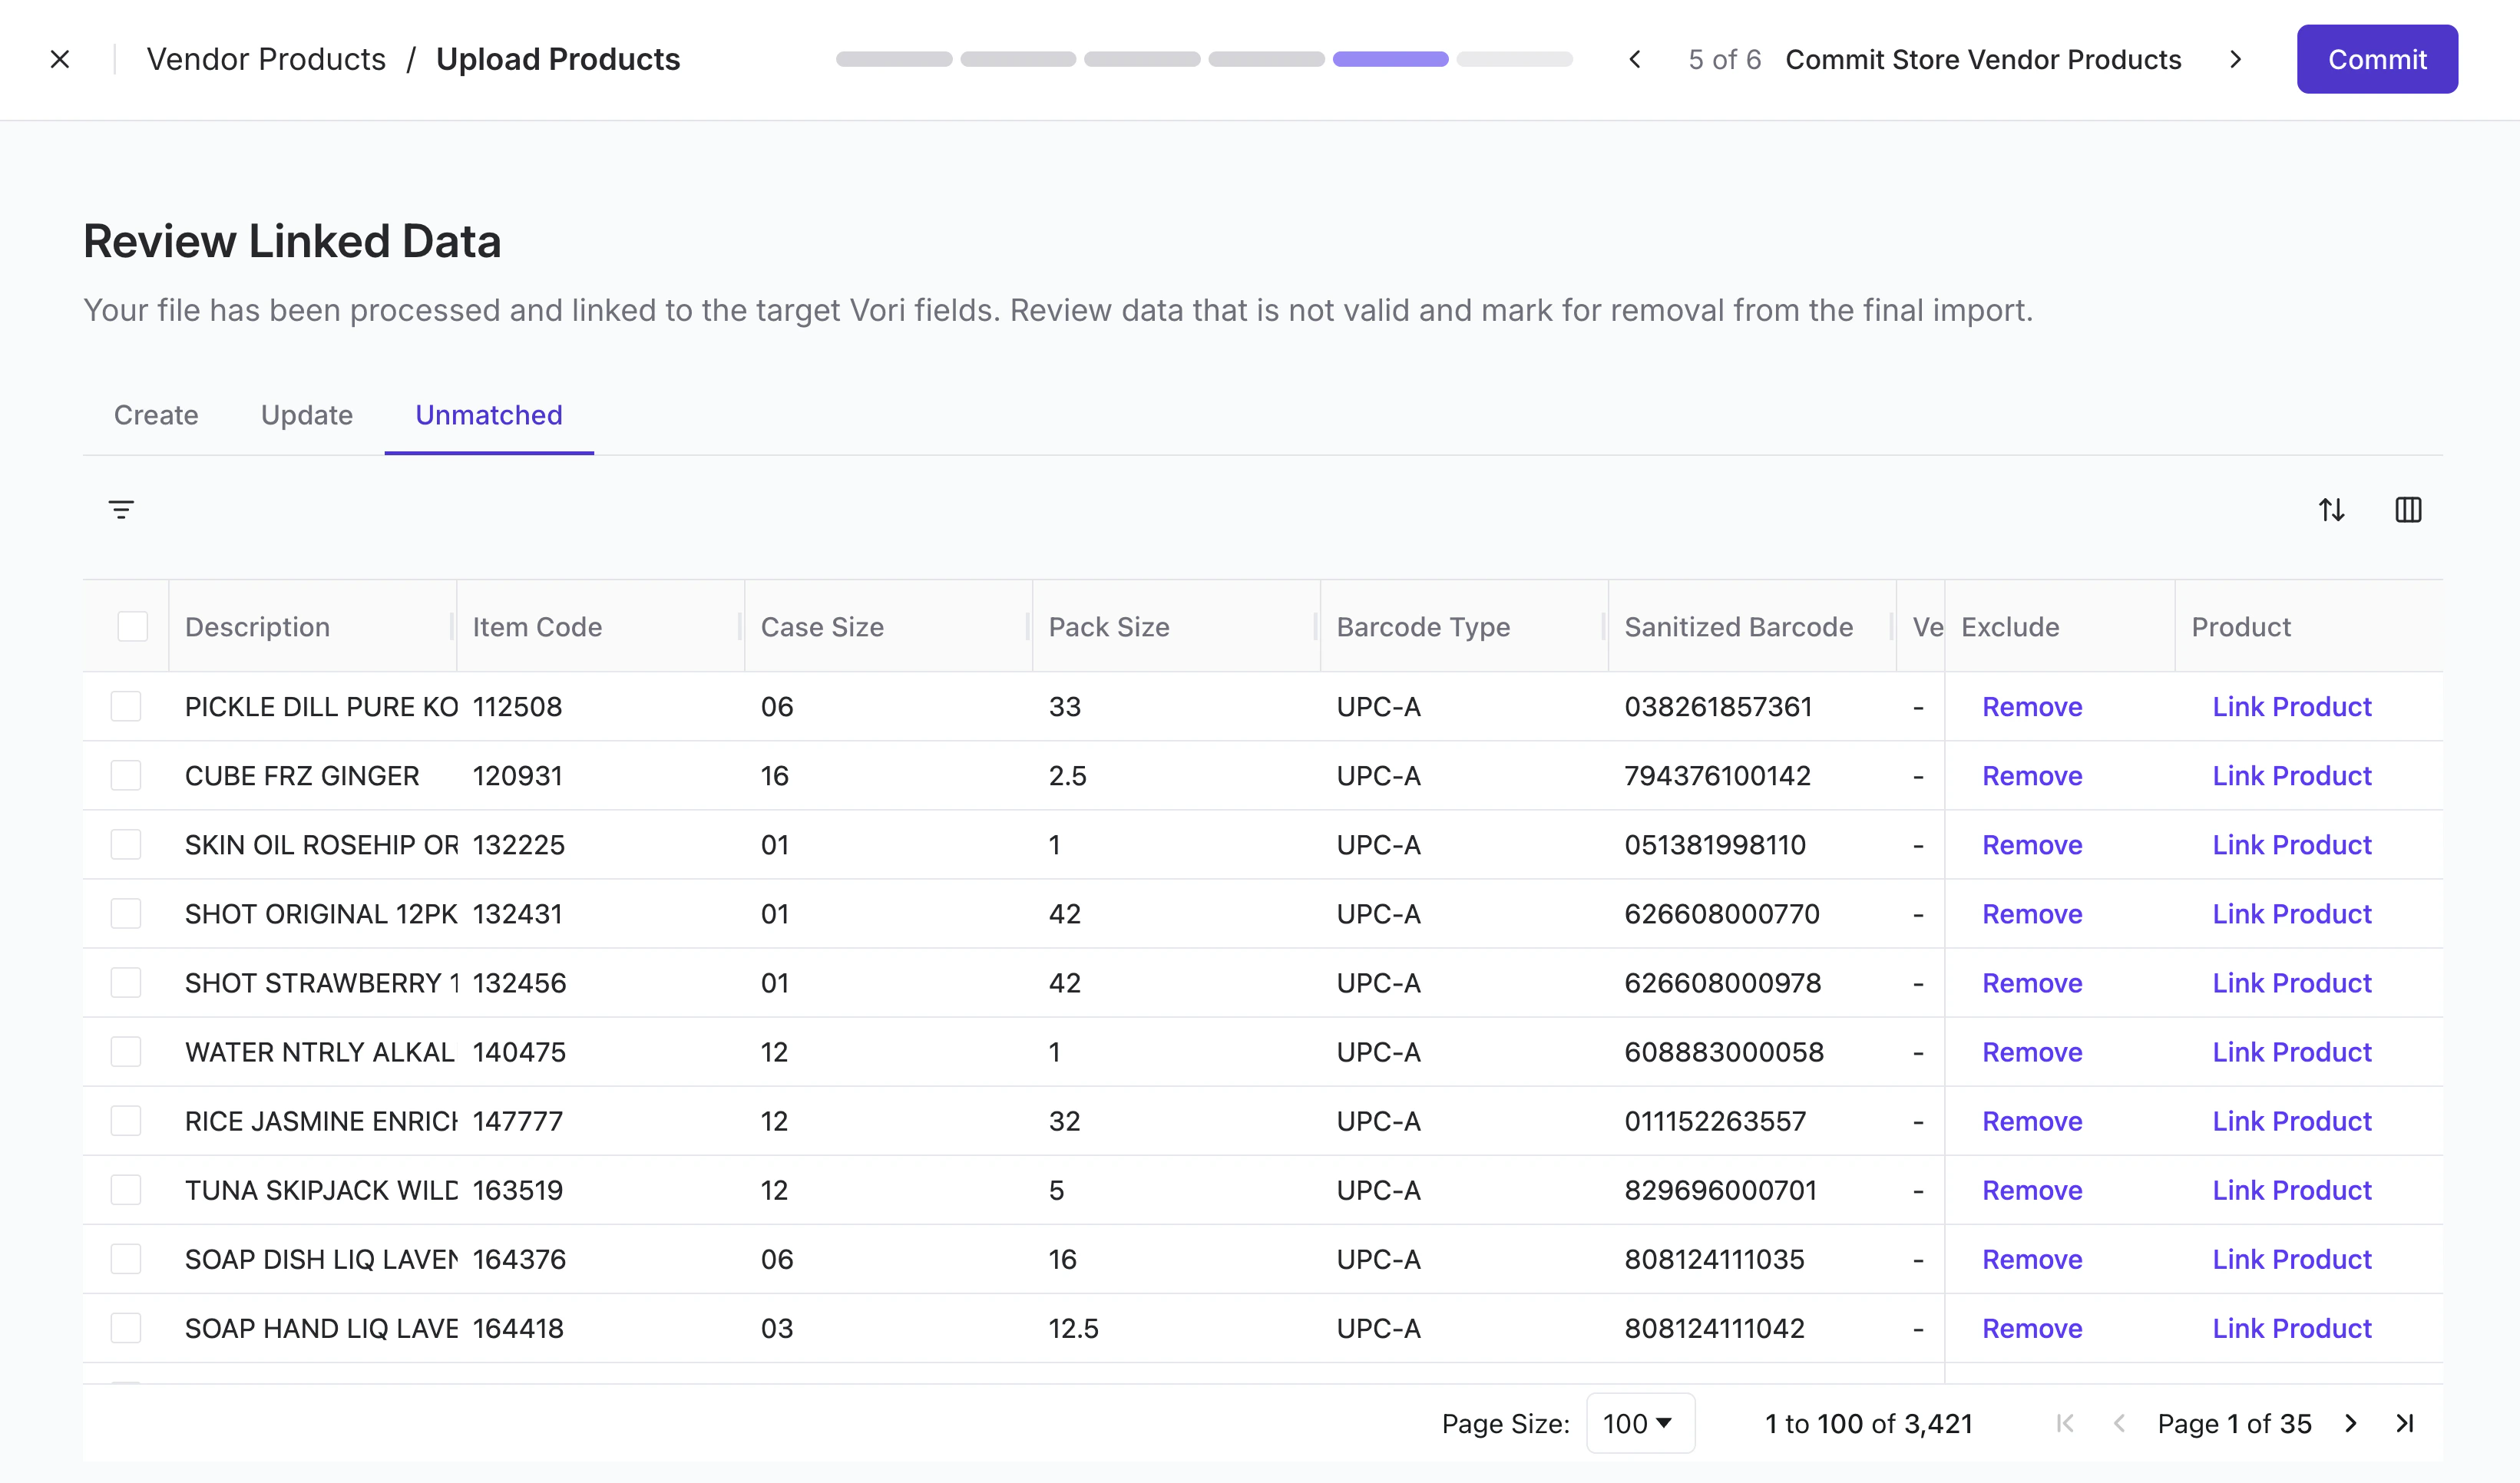Open the column chooser icon
This screenshot has width=2520, height=1483.
click(x=2408, y=510)
